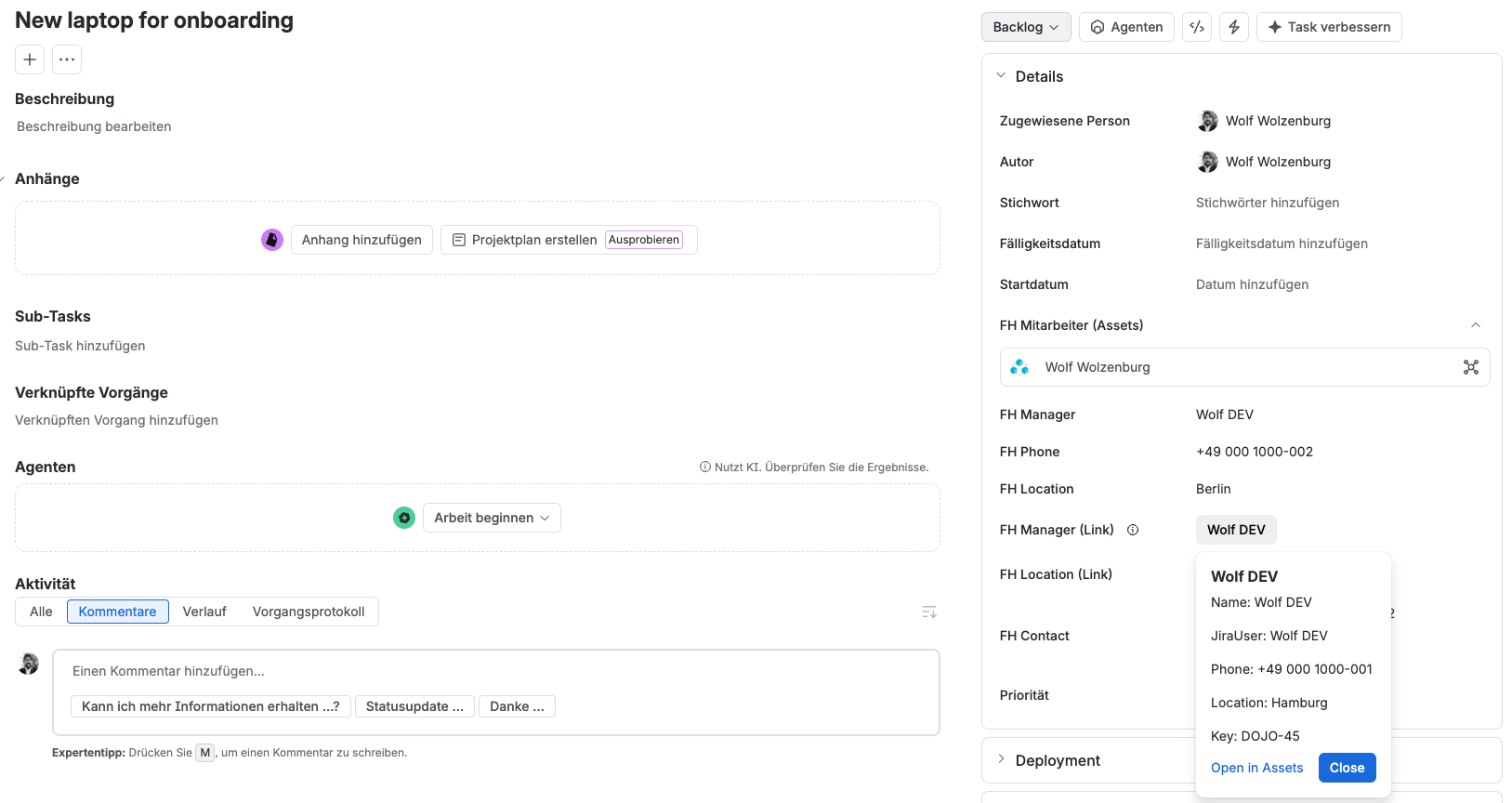Click the code brackets development icon
Screen dimensions: 1512x803
pyautogui.click(x=1195, y=27)
